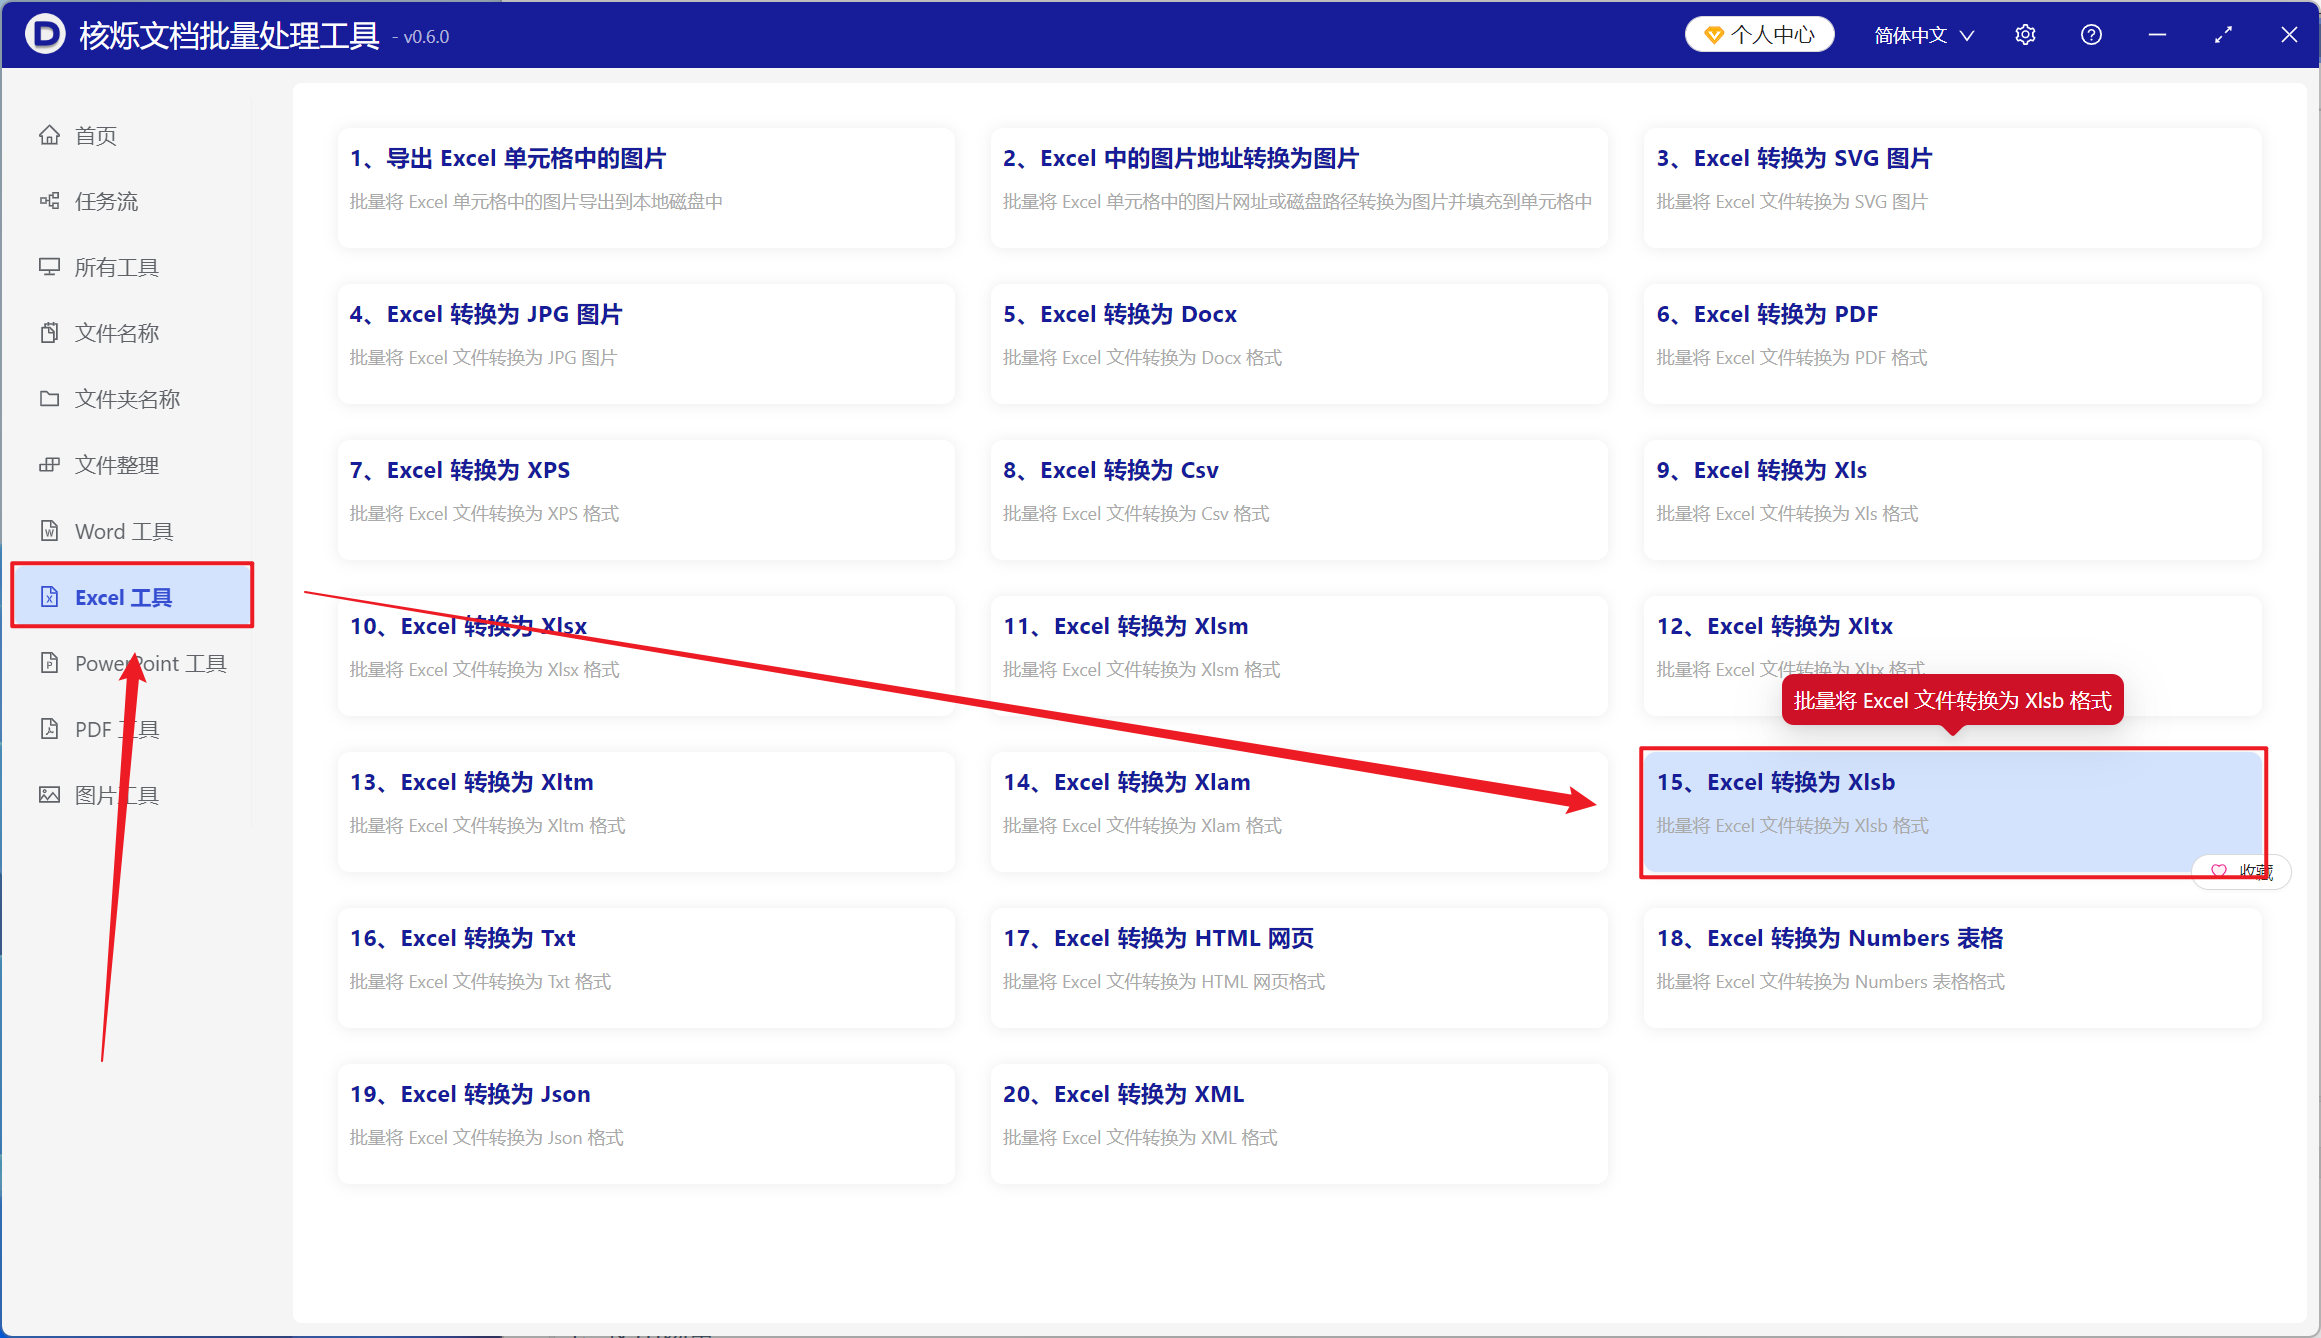Toggle the 收藏 heart favorite button
Viewport: 2321px width, 1338px height.
(x=2240, y=871)
